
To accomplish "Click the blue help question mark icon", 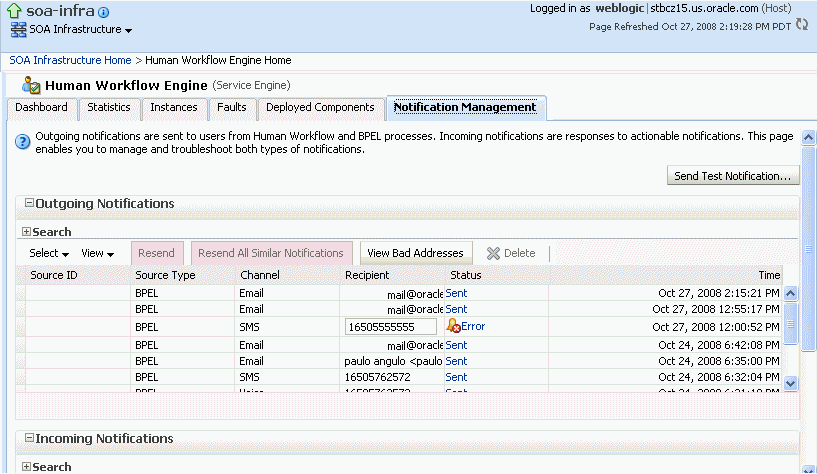I will tap(22, 141).
